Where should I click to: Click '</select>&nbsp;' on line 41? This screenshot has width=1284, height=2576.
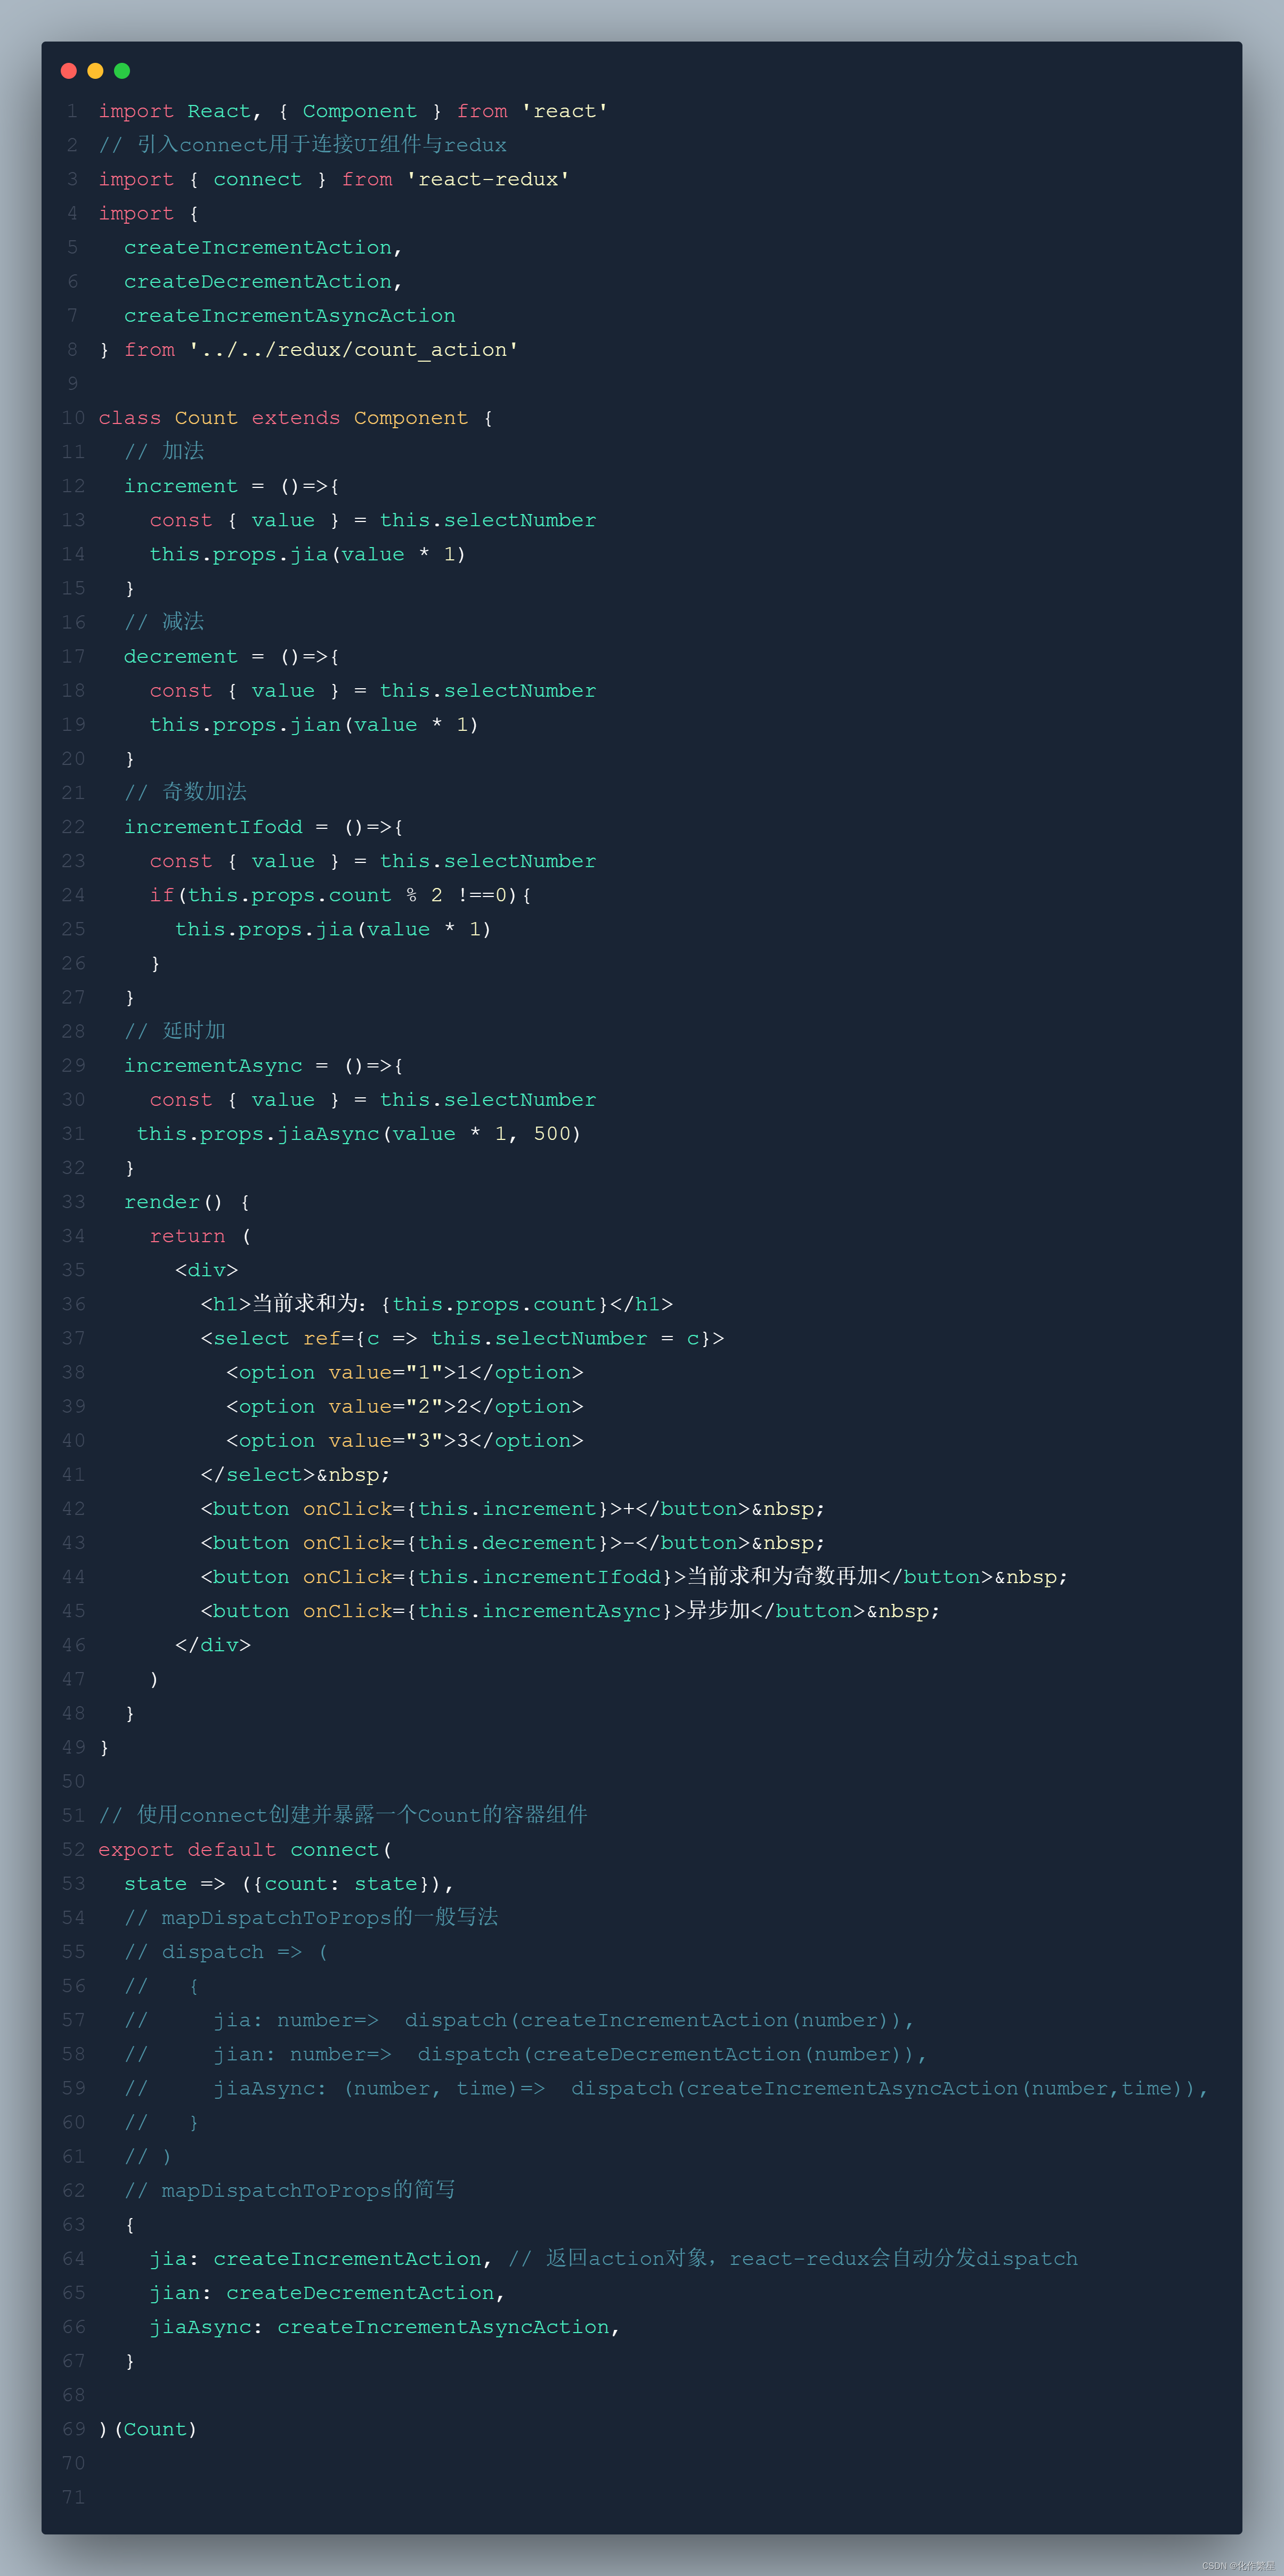click(x=295, y=1474)
